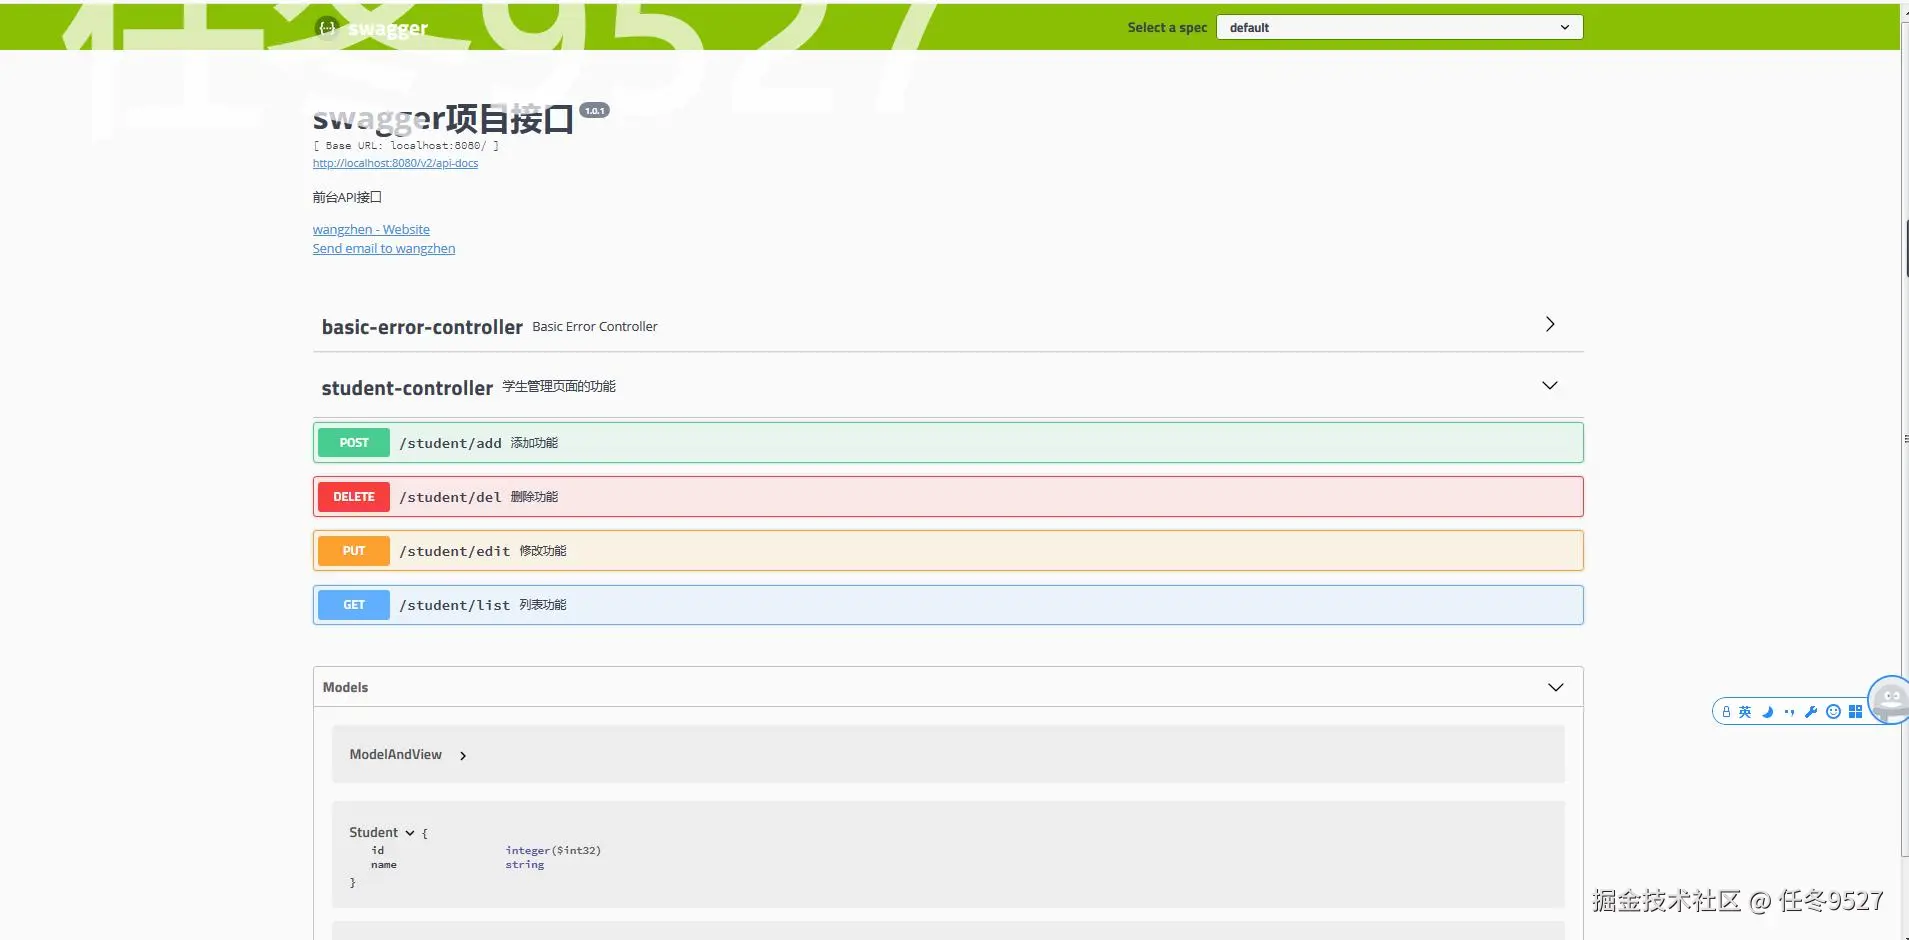Open the IME wrench settings icon

1811,712
